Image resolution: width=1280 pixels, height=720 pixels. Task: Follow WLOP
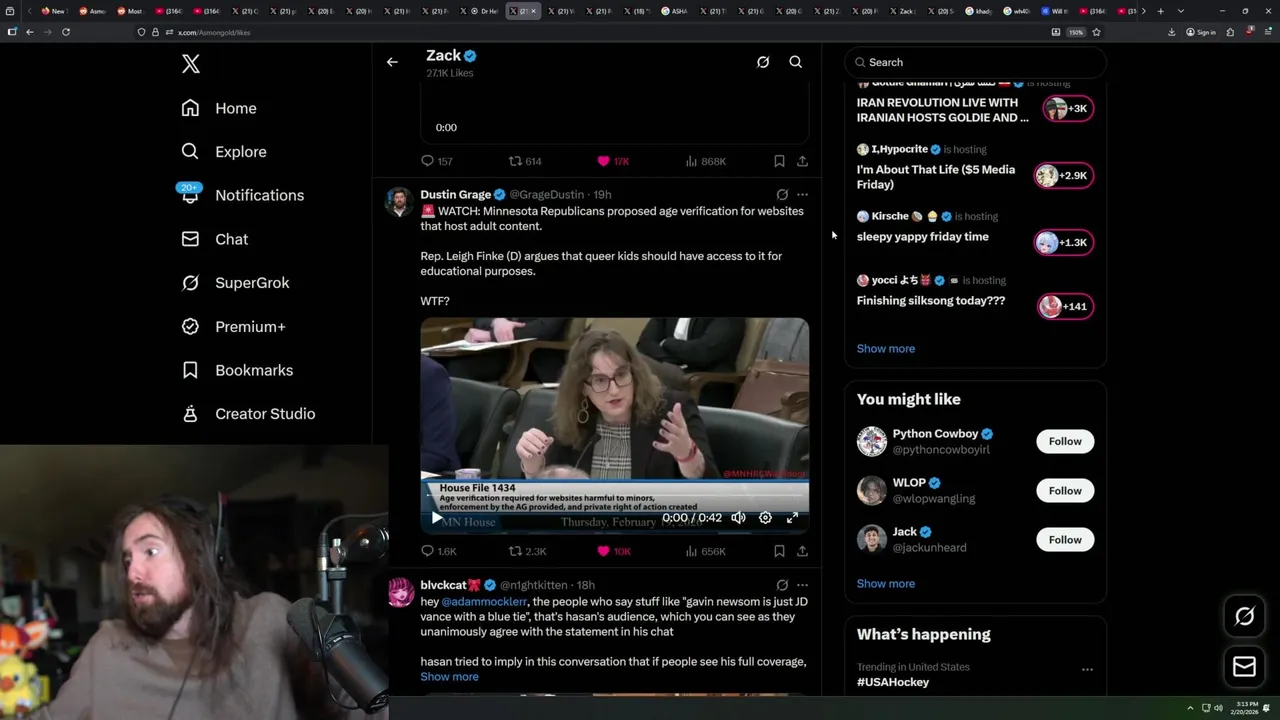[x=1065, y=491]
